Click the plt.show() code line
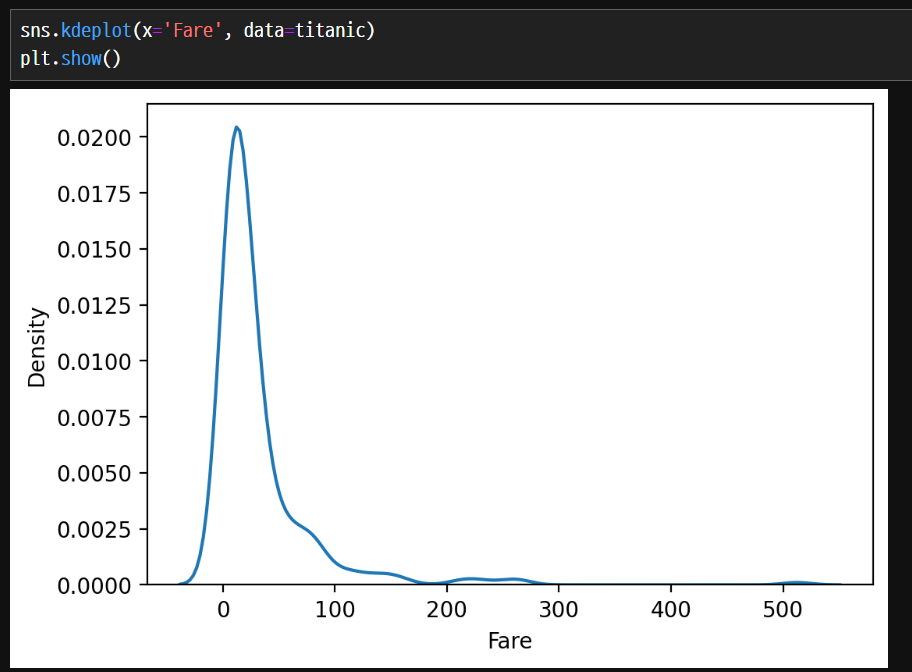Viewport: 912px width, 672px height. coord(70,59)
